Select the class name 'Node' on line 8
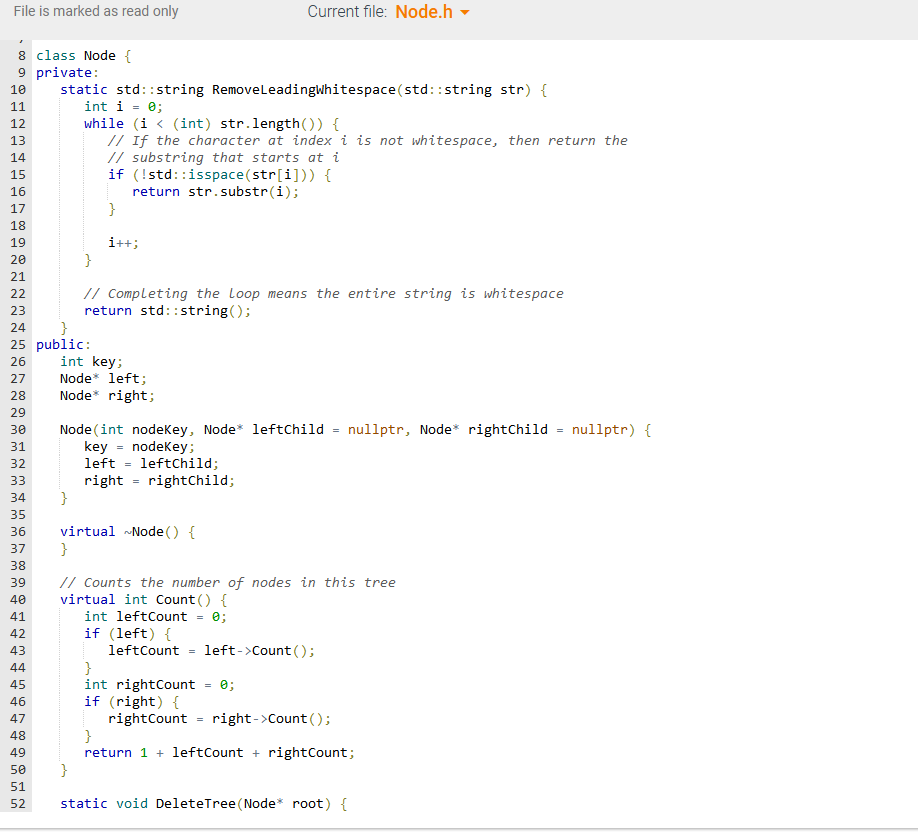 [99, 55]
